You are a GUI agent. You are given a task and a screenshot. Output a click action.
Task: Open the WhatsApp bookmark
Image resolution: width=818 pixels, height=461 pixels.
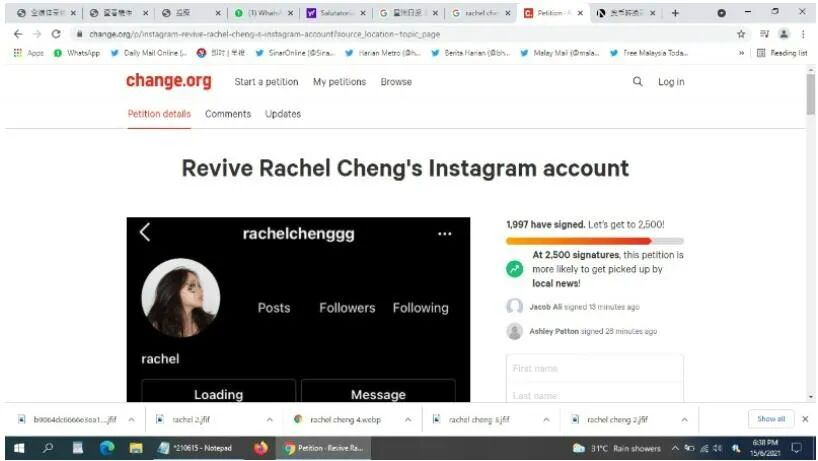point(77,53)
